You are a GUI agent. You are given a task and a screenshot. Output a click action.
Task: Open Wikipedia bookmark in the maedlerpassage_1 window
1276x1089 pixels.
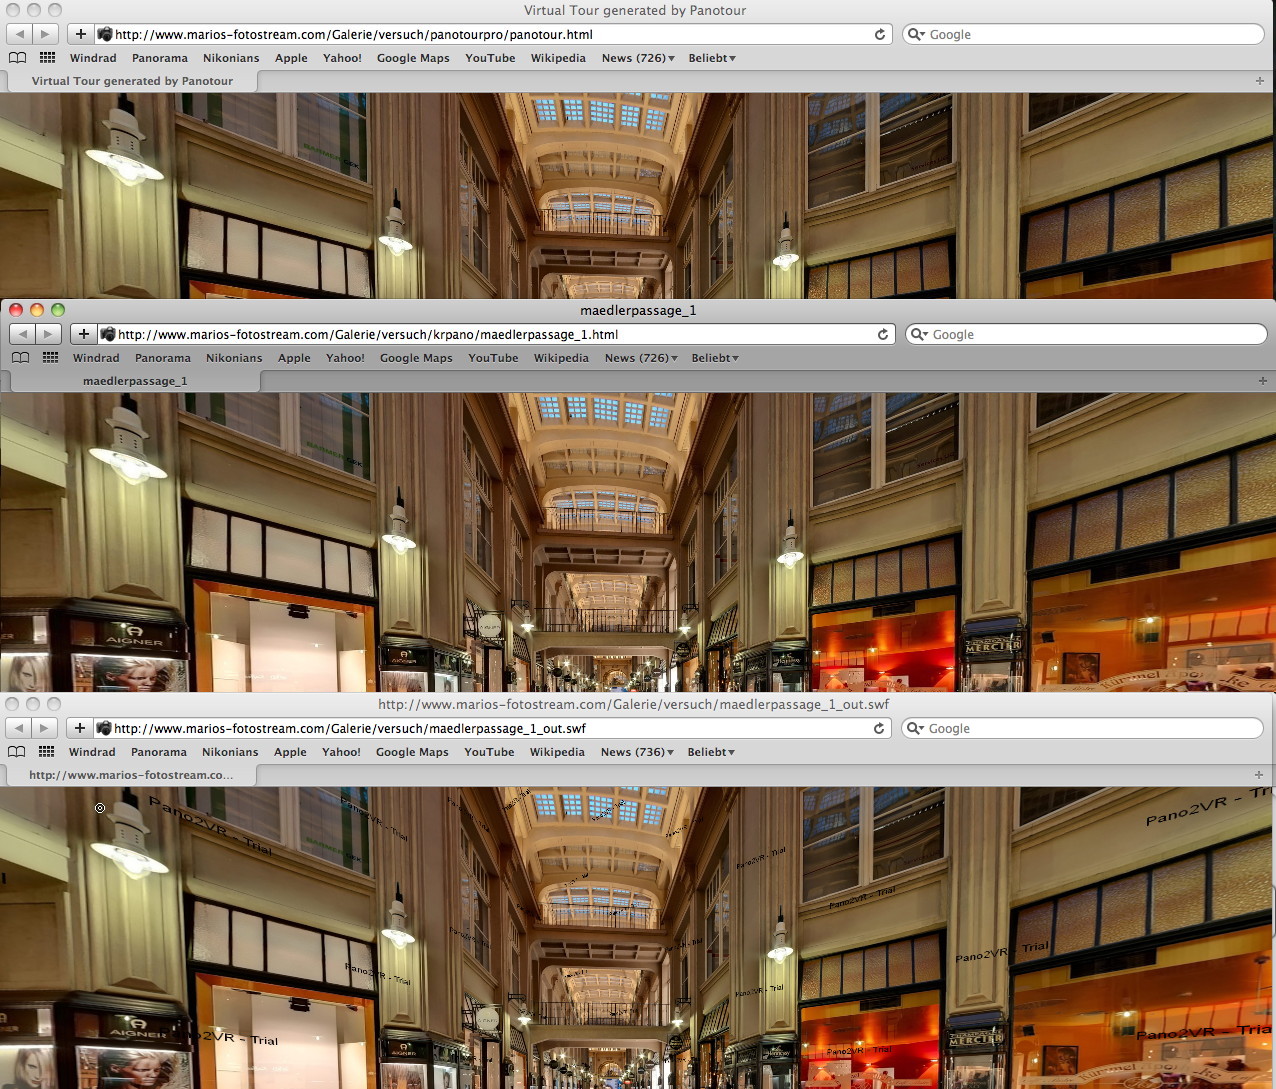561,358
